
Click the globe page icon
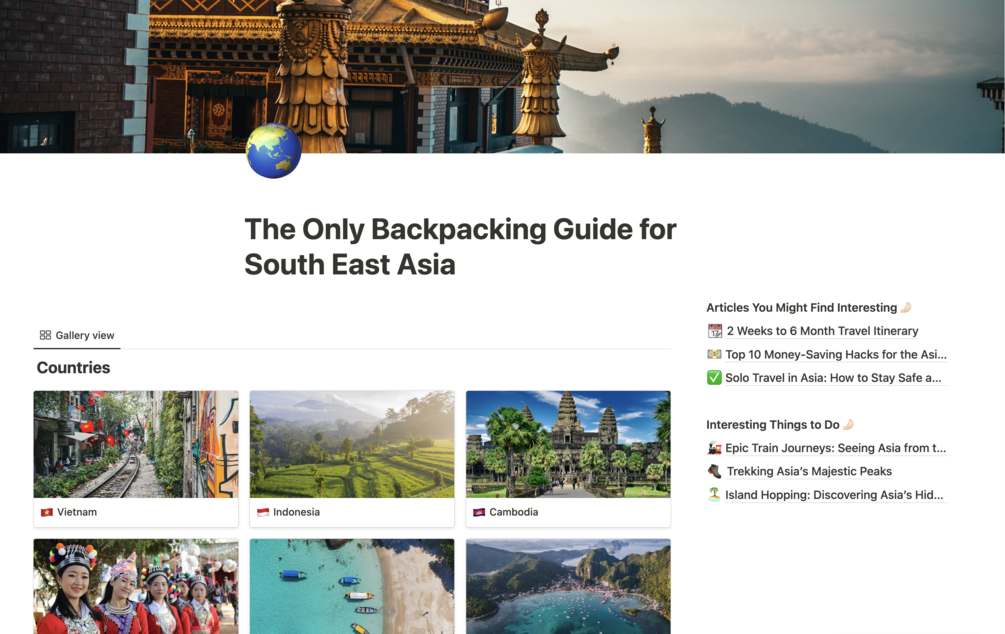274,151
